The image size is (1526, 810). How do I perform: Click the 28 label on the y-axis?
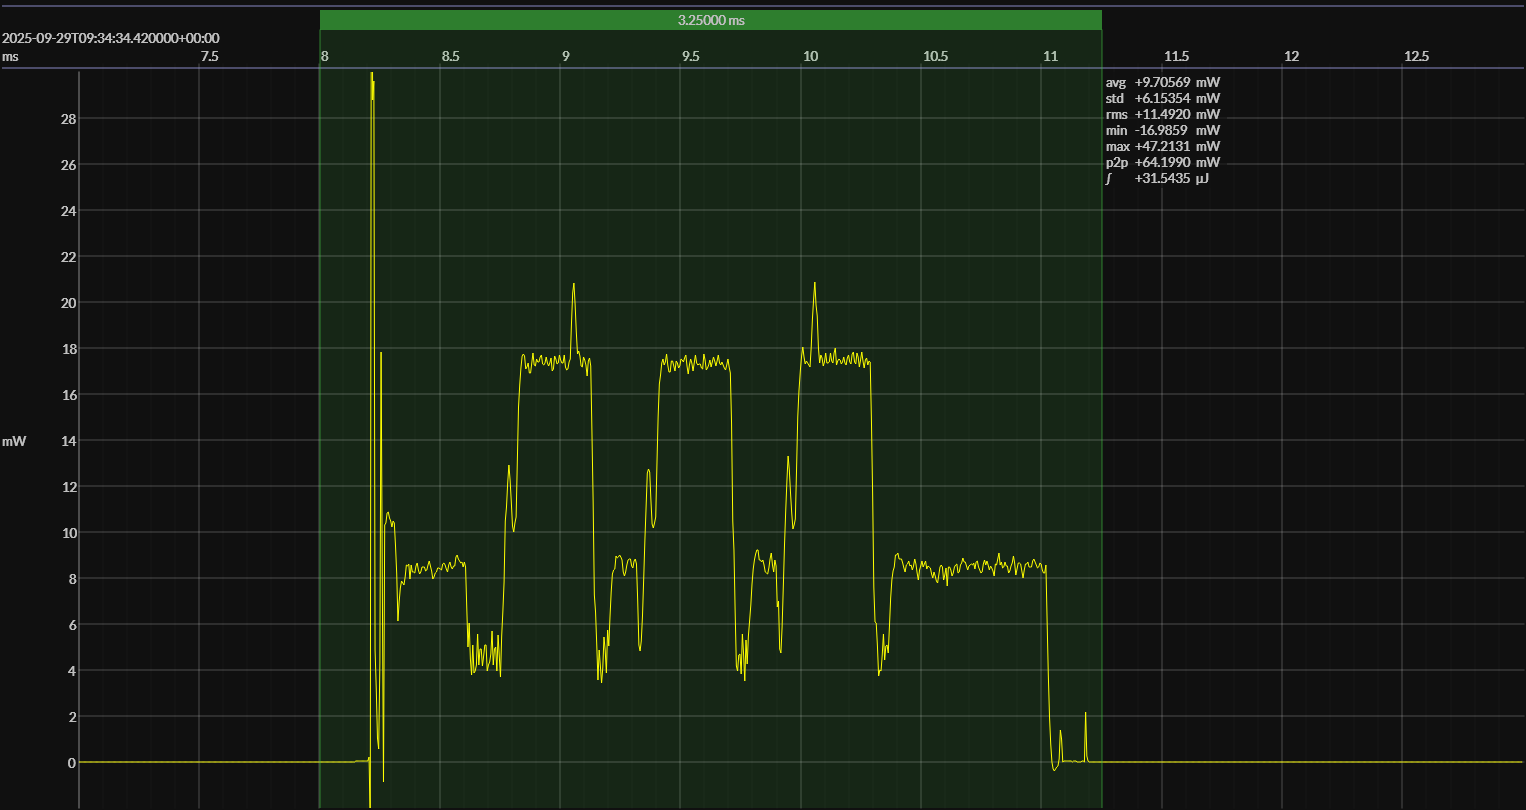[69, 119]
